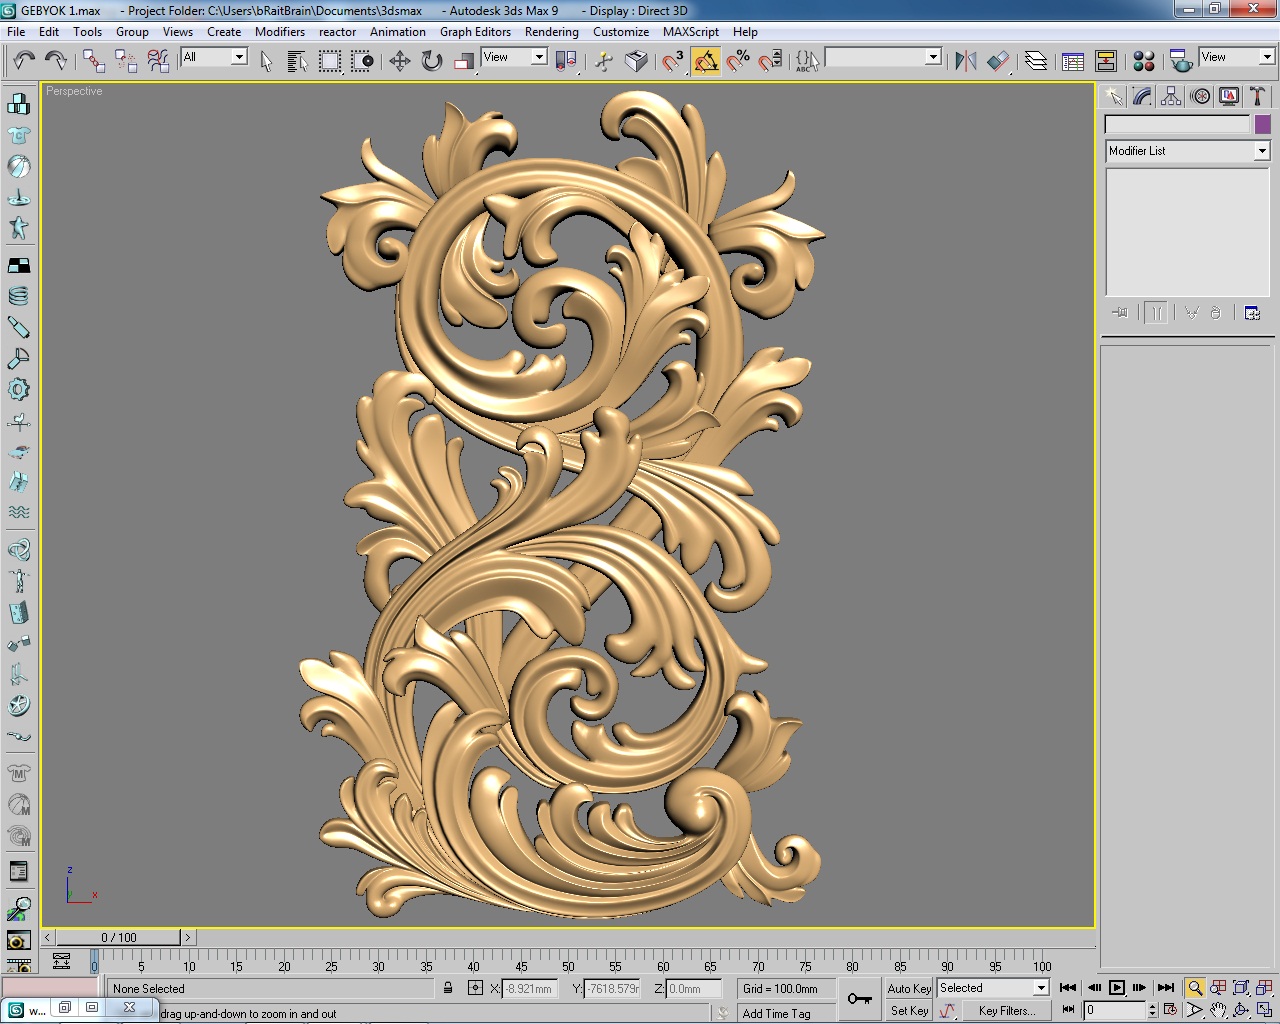The width and height of the screenshot is (1280, 1024).
Task: Select the Select and Move tool
Action: (x=401, y=60)
